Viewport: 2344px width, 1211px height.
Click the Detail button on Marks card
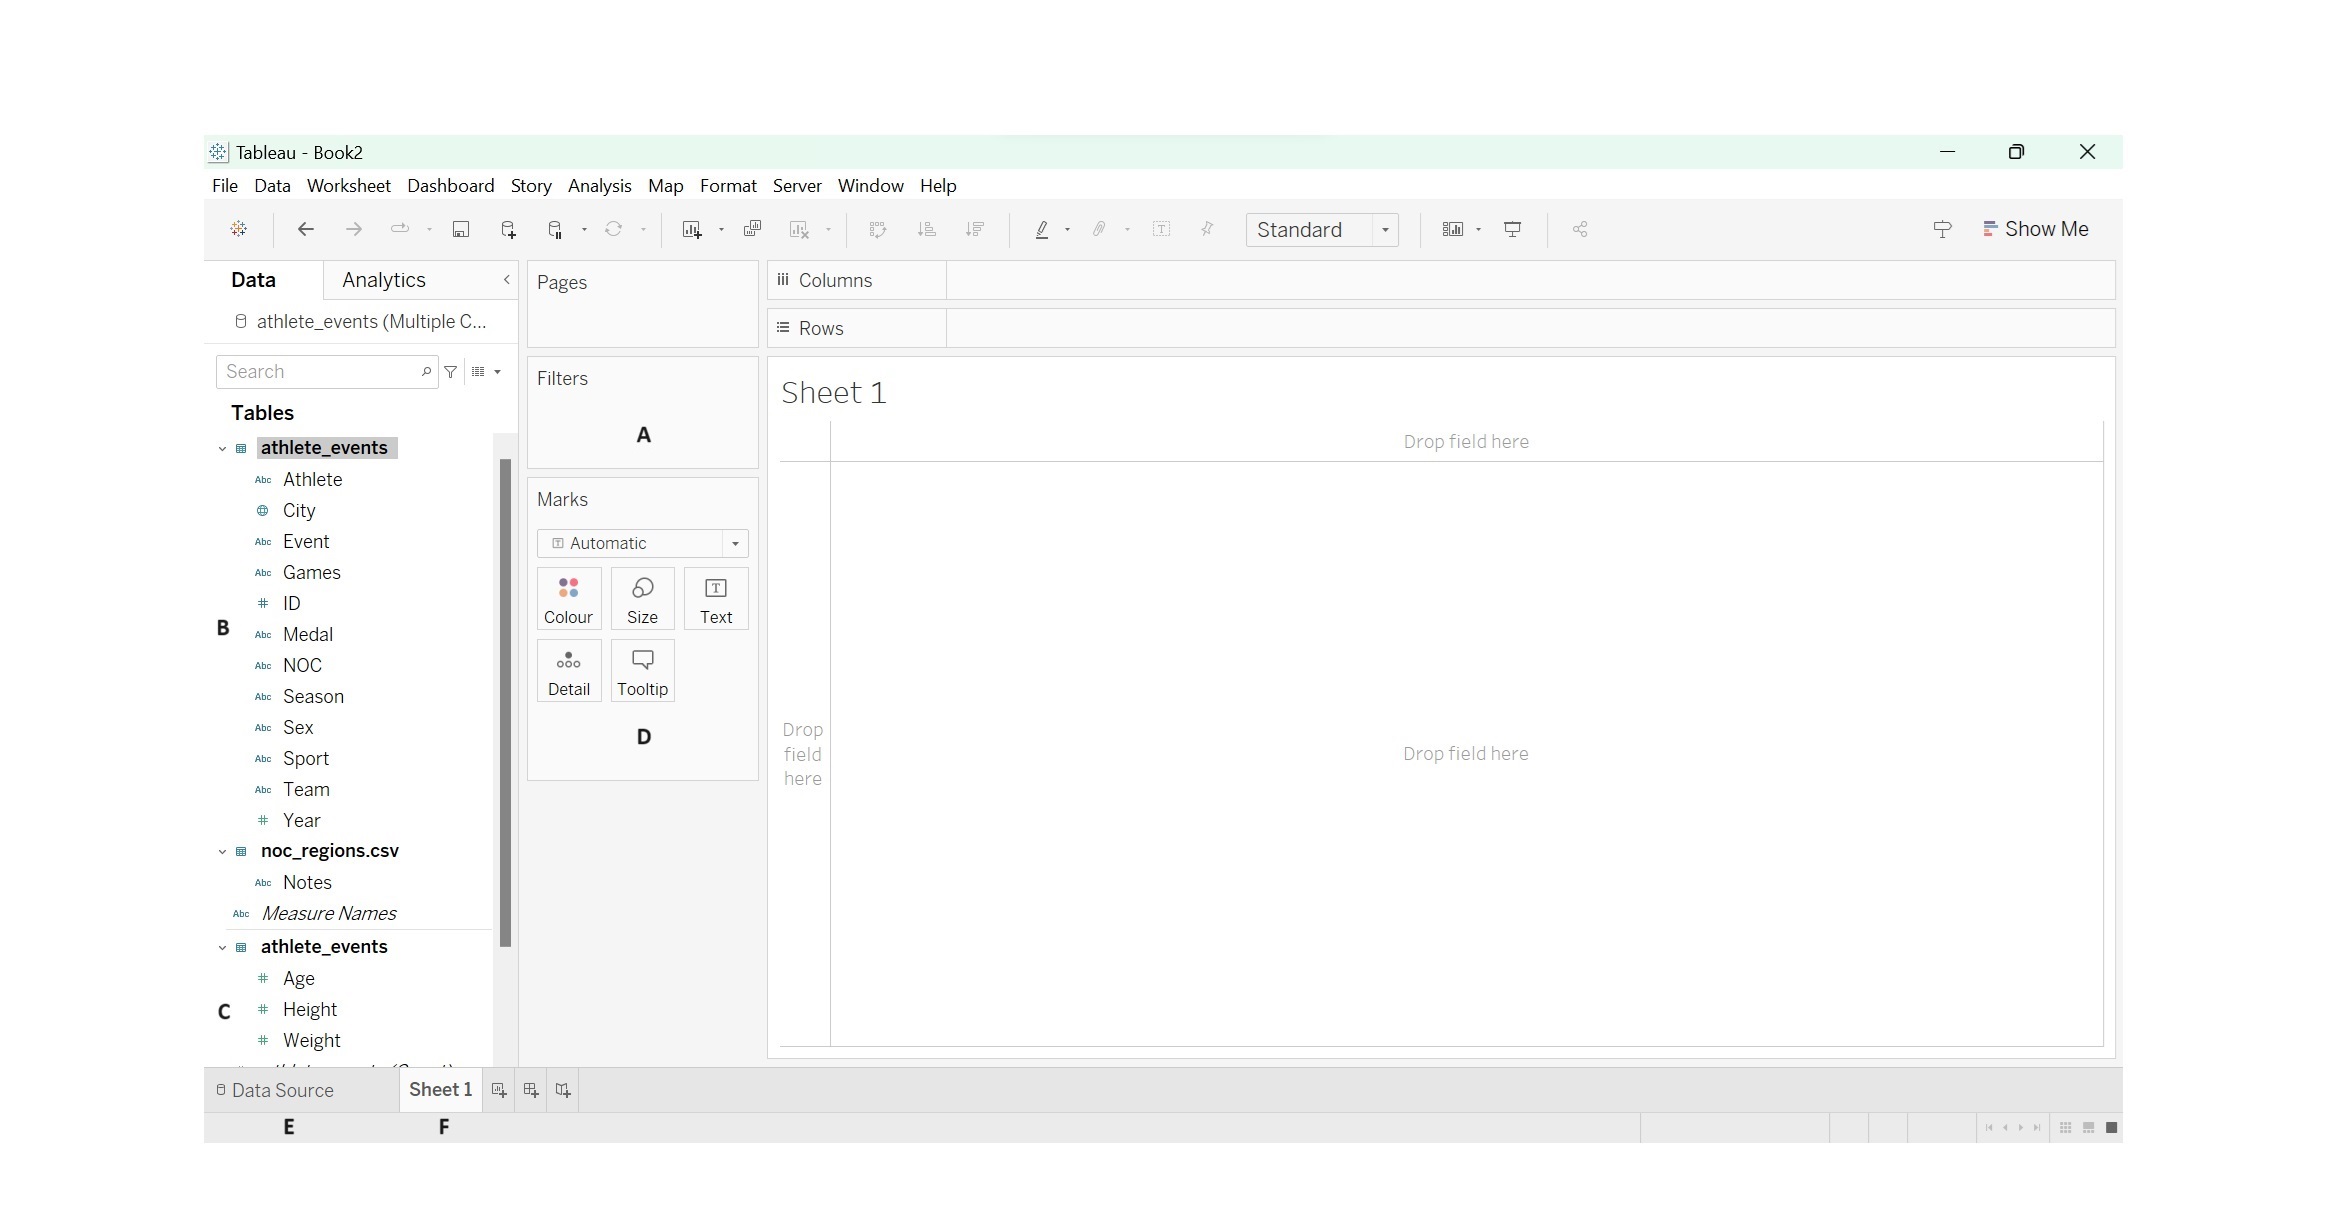(x=568, y=670)
